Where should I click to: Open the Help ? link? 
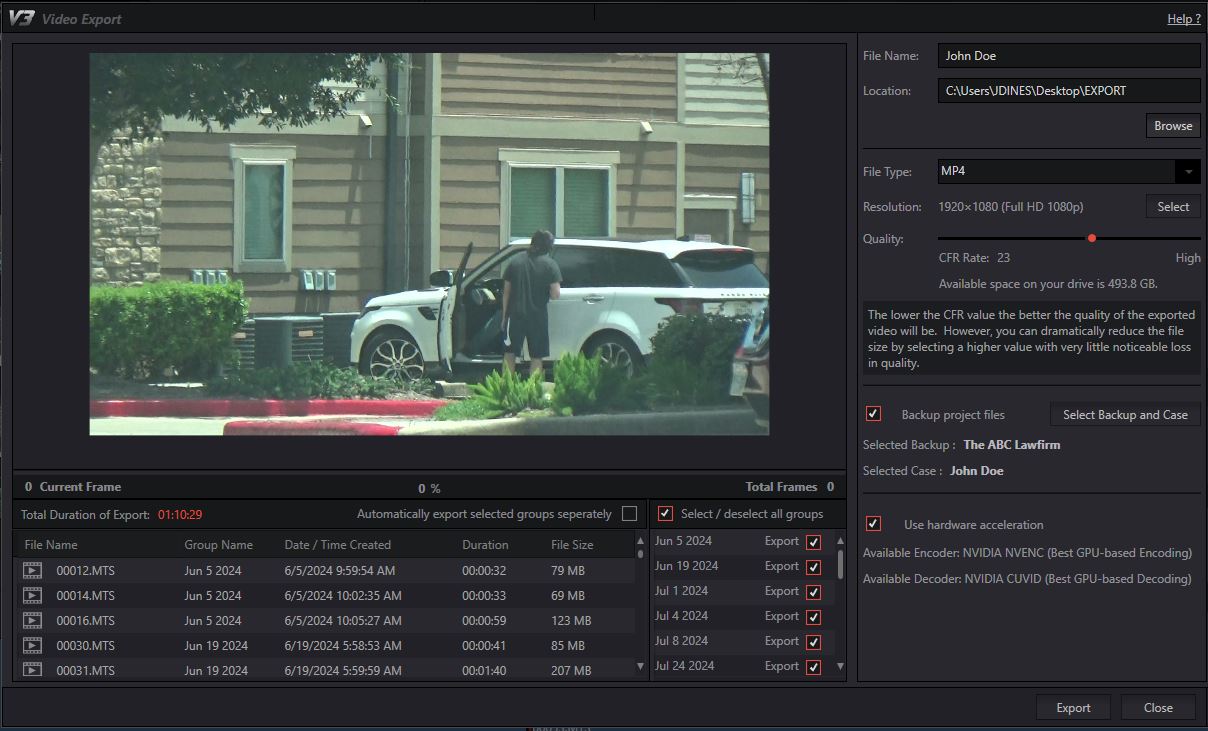coord(1184,19)
